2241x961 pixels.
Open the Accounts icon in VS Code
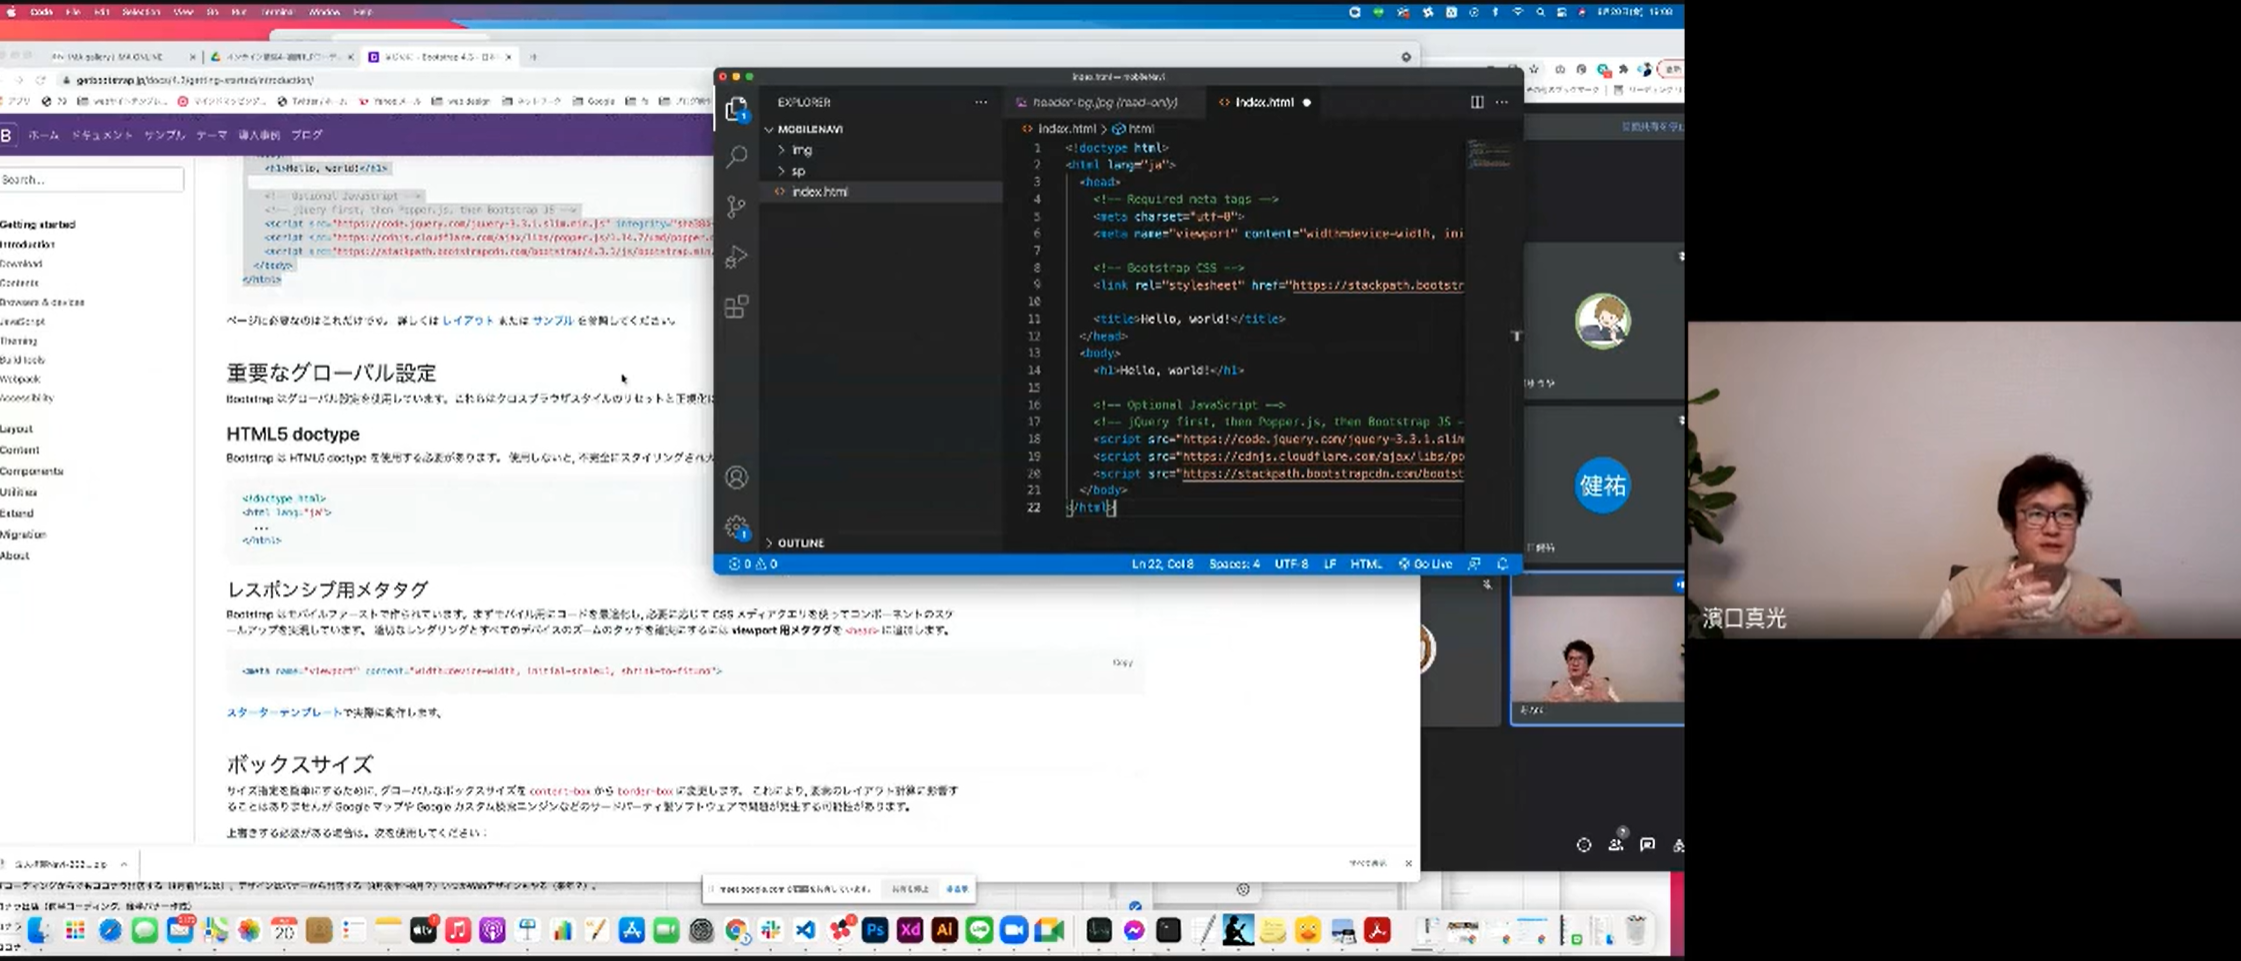pos(736,478)
